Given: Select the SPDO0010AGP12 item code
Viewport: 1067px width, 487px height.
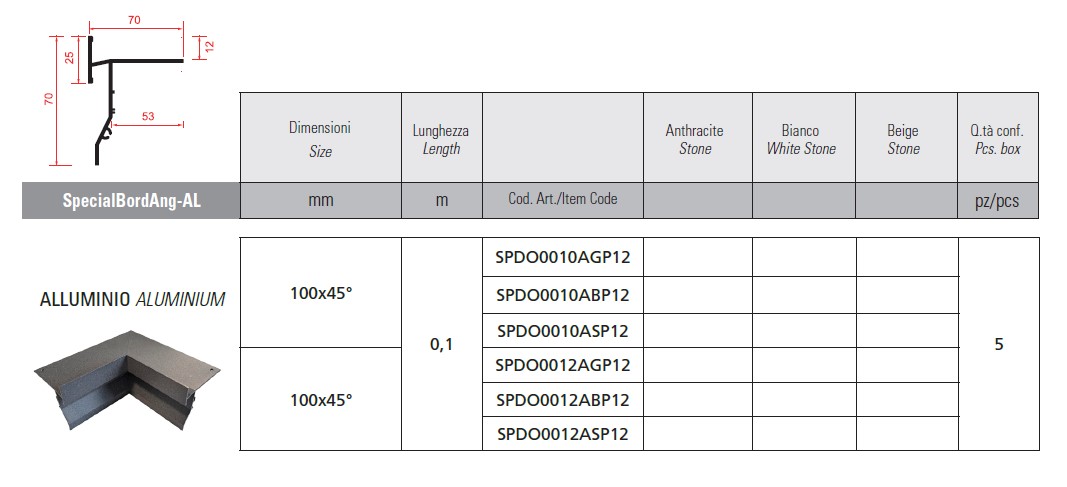Looking at the screenshot, I should point(563,257).
